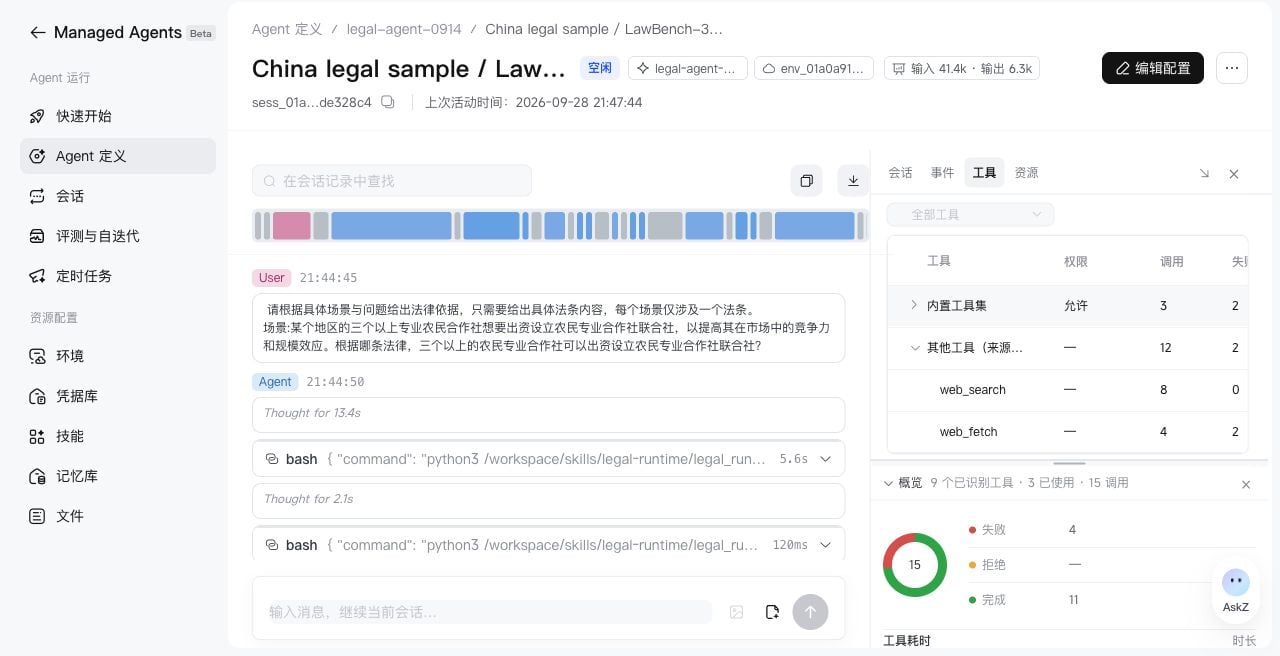Screen dimensions: 1280x656
Task: Click the token usage chip 输入 41.4k
Action: click(962, 68)
